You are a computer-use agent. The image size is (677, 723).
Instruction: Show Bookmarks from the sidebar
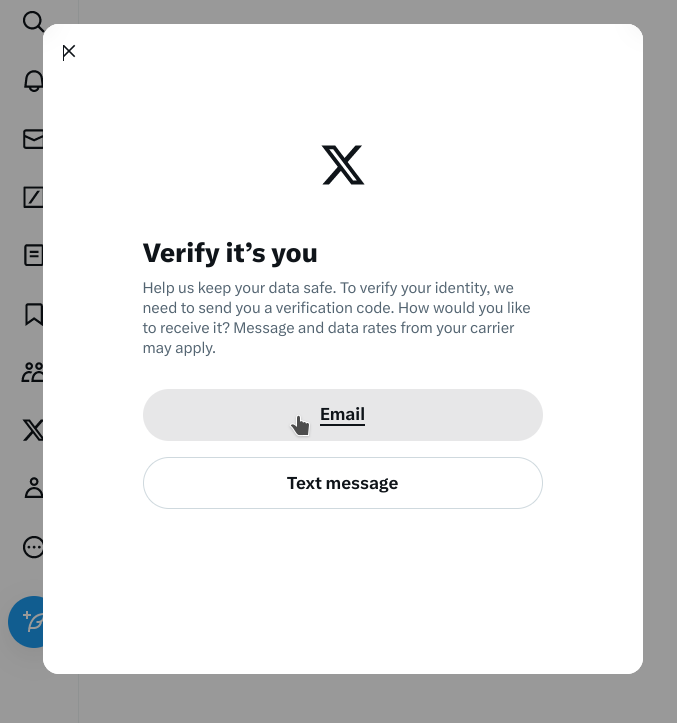(x=33, y=314)
